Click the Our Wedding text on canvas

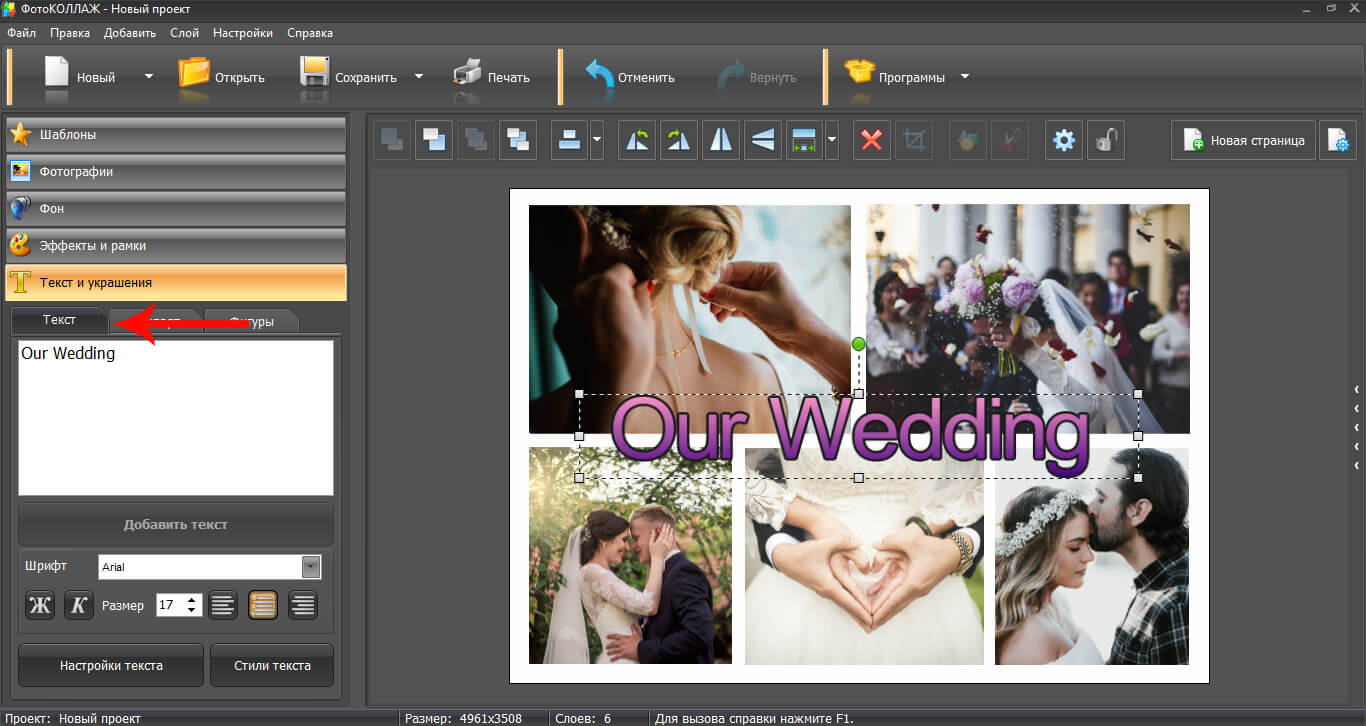tap(850, 437)
